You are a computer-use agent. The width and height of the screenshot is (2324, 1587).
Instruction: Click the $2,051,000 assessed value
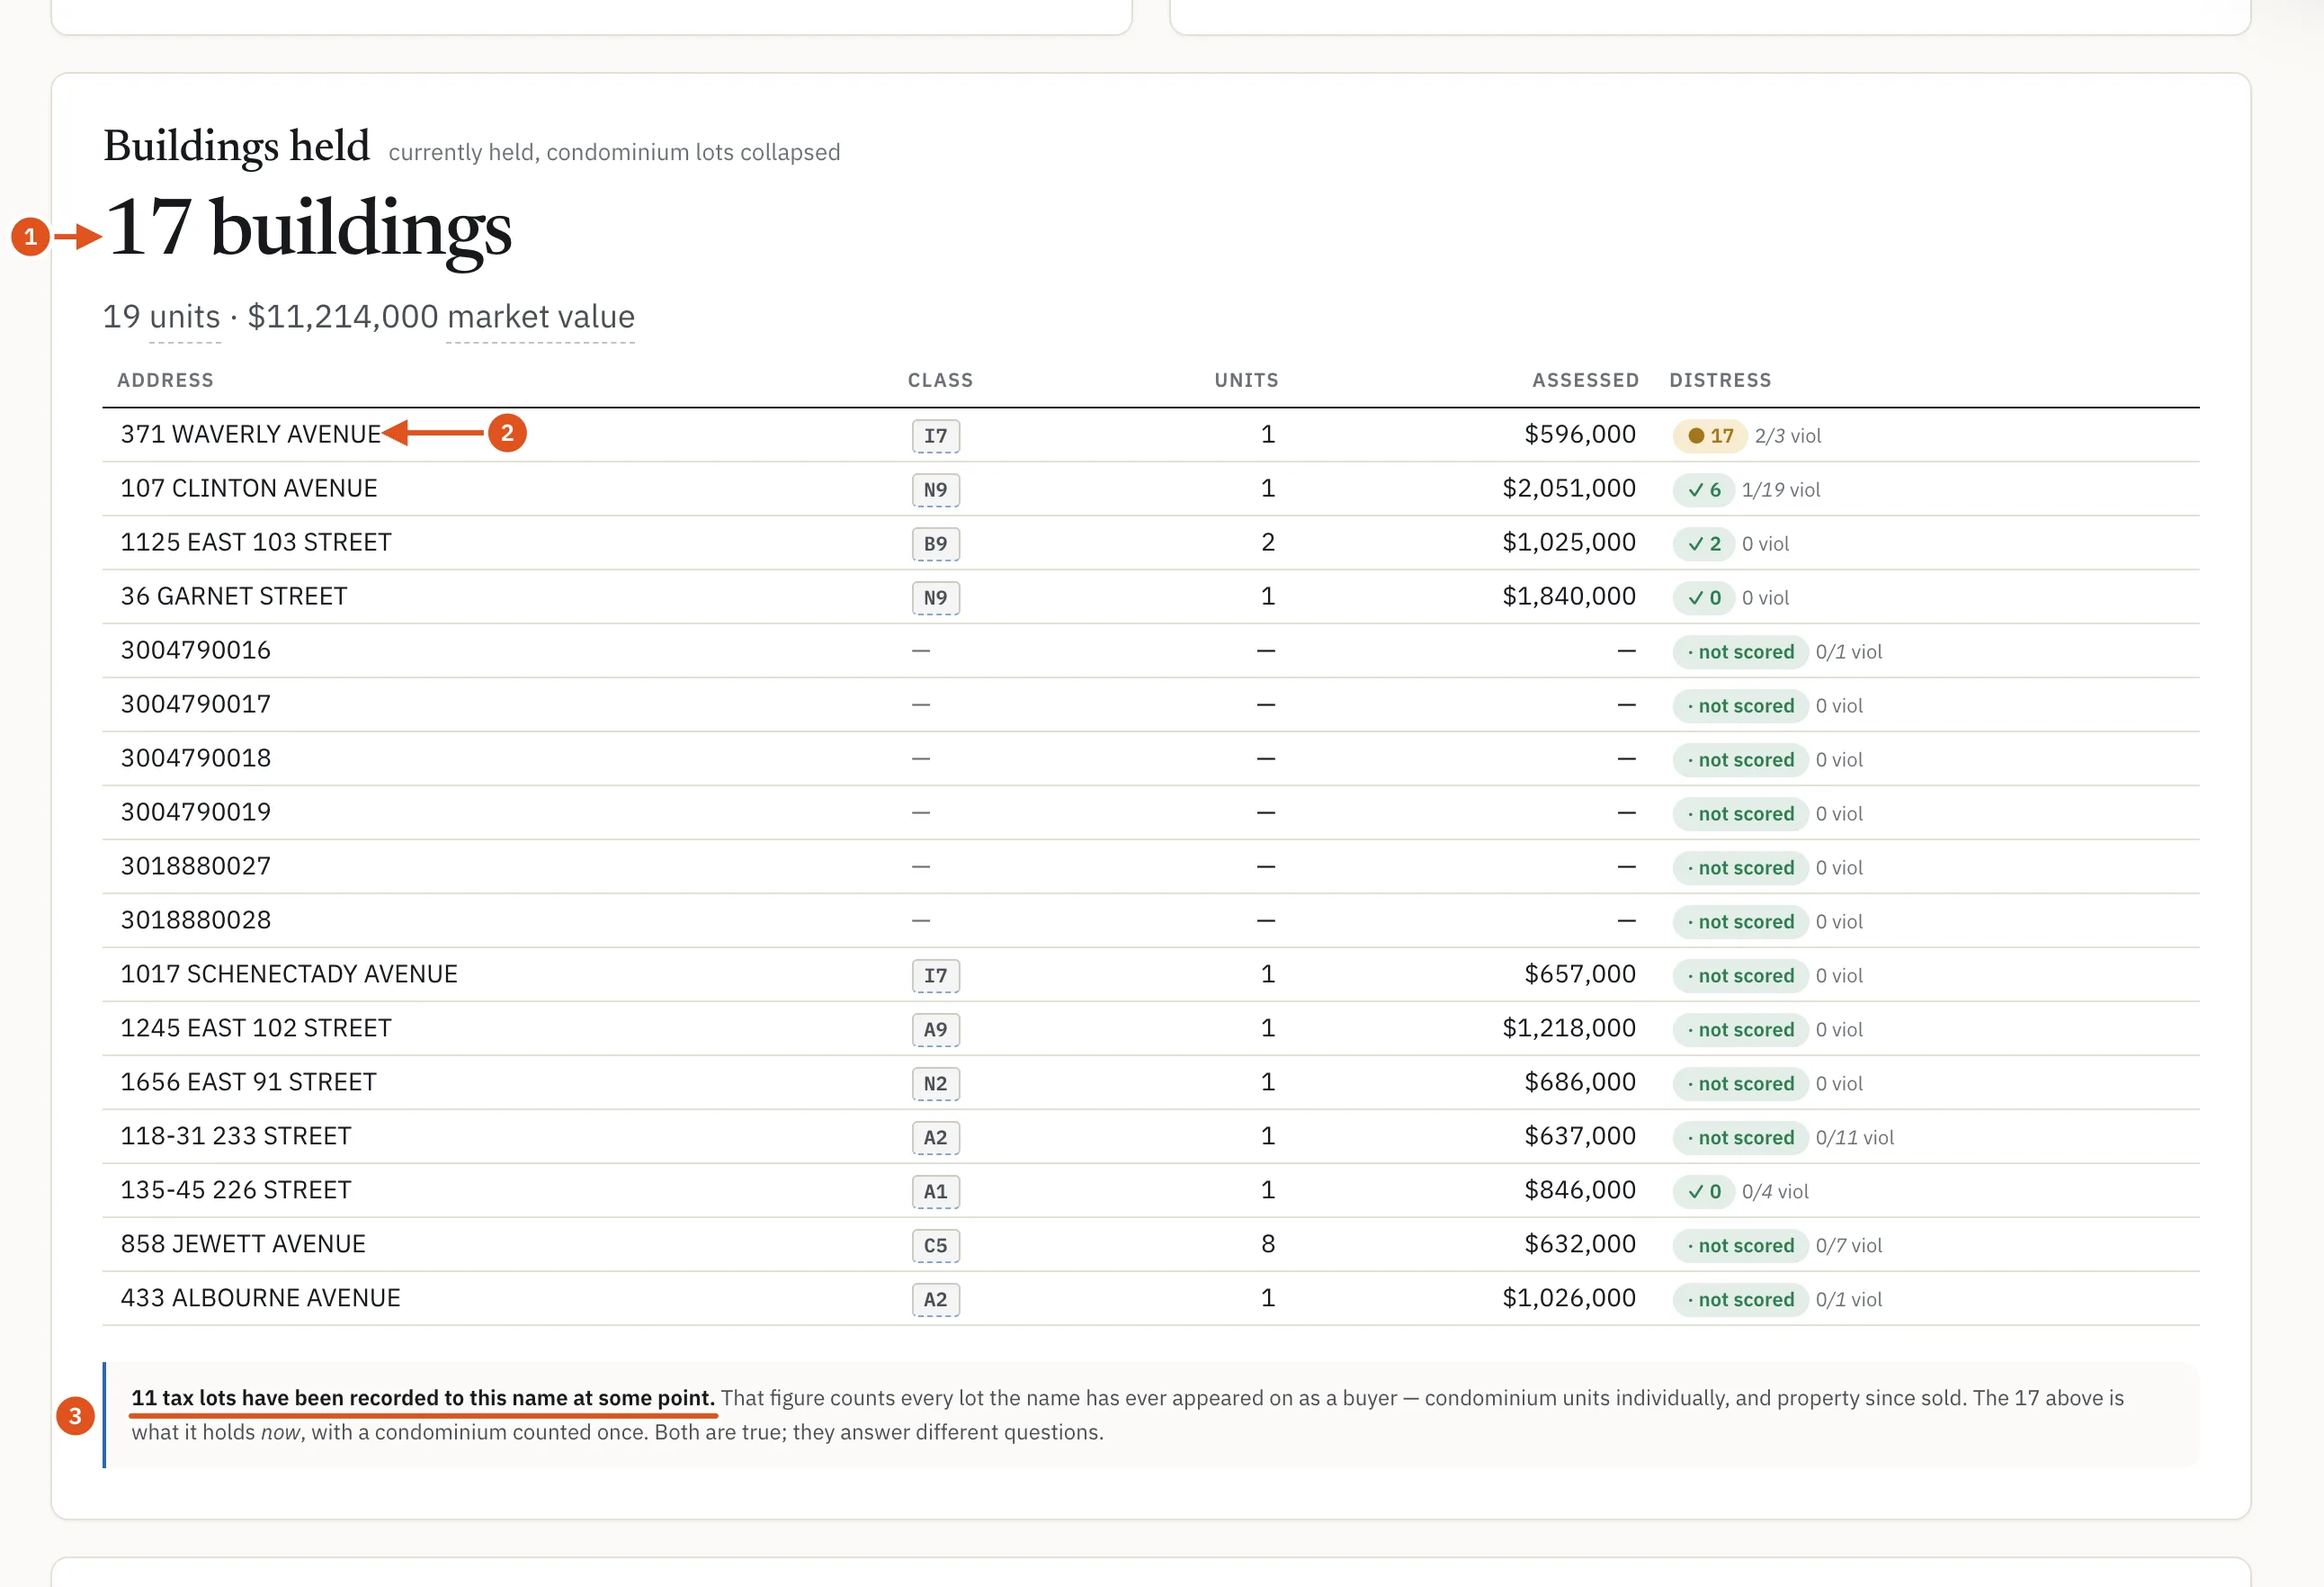point(1569,489)
